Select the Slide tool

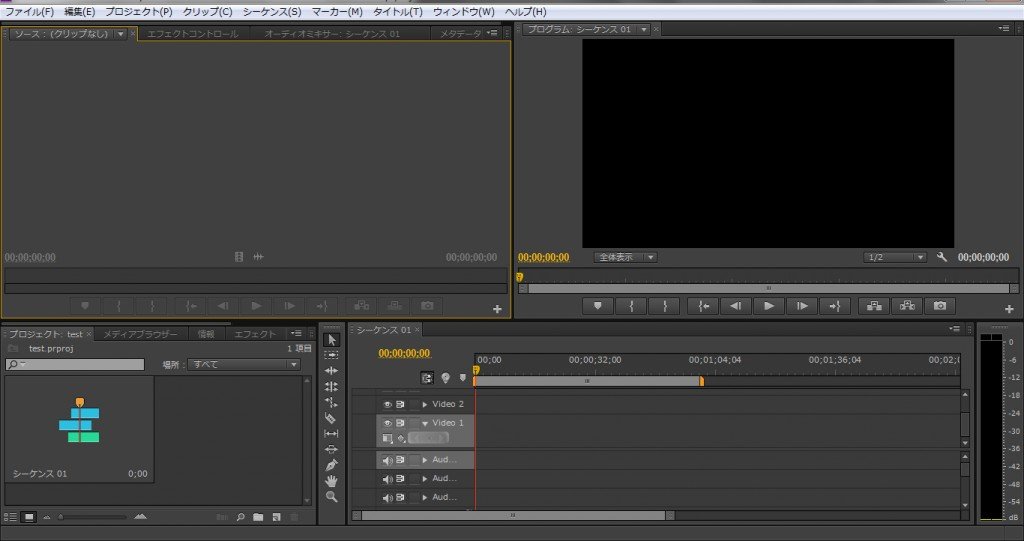pos(332,450)
